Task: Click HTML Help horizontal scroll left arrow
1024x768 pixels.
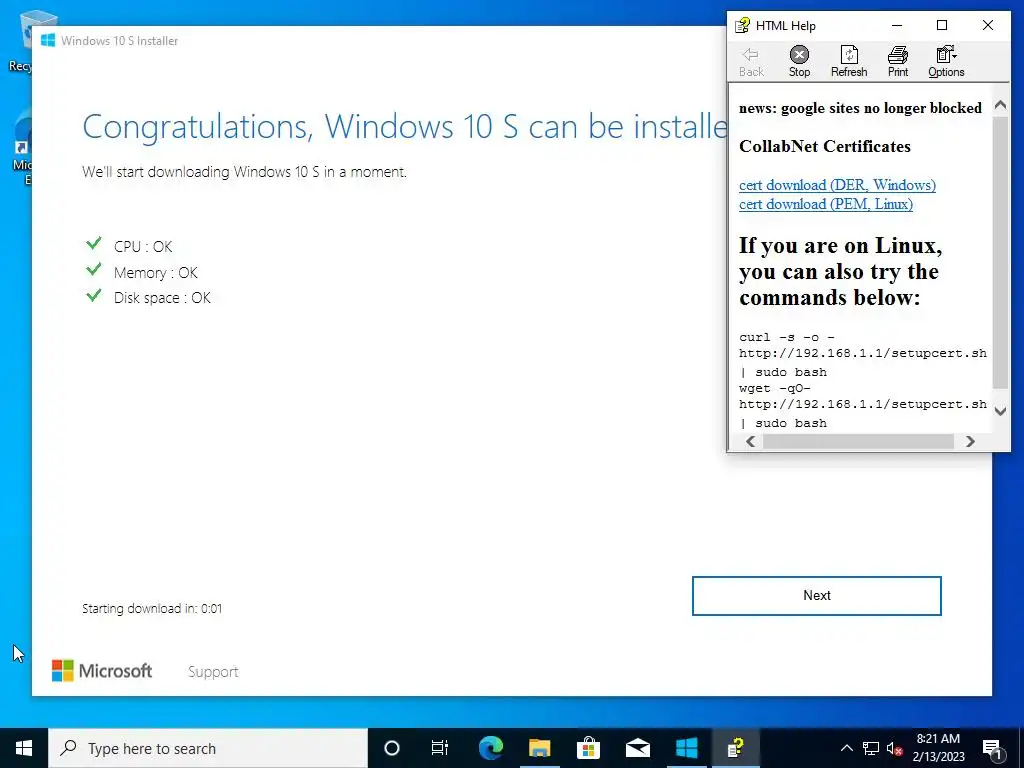Action: 751,441
